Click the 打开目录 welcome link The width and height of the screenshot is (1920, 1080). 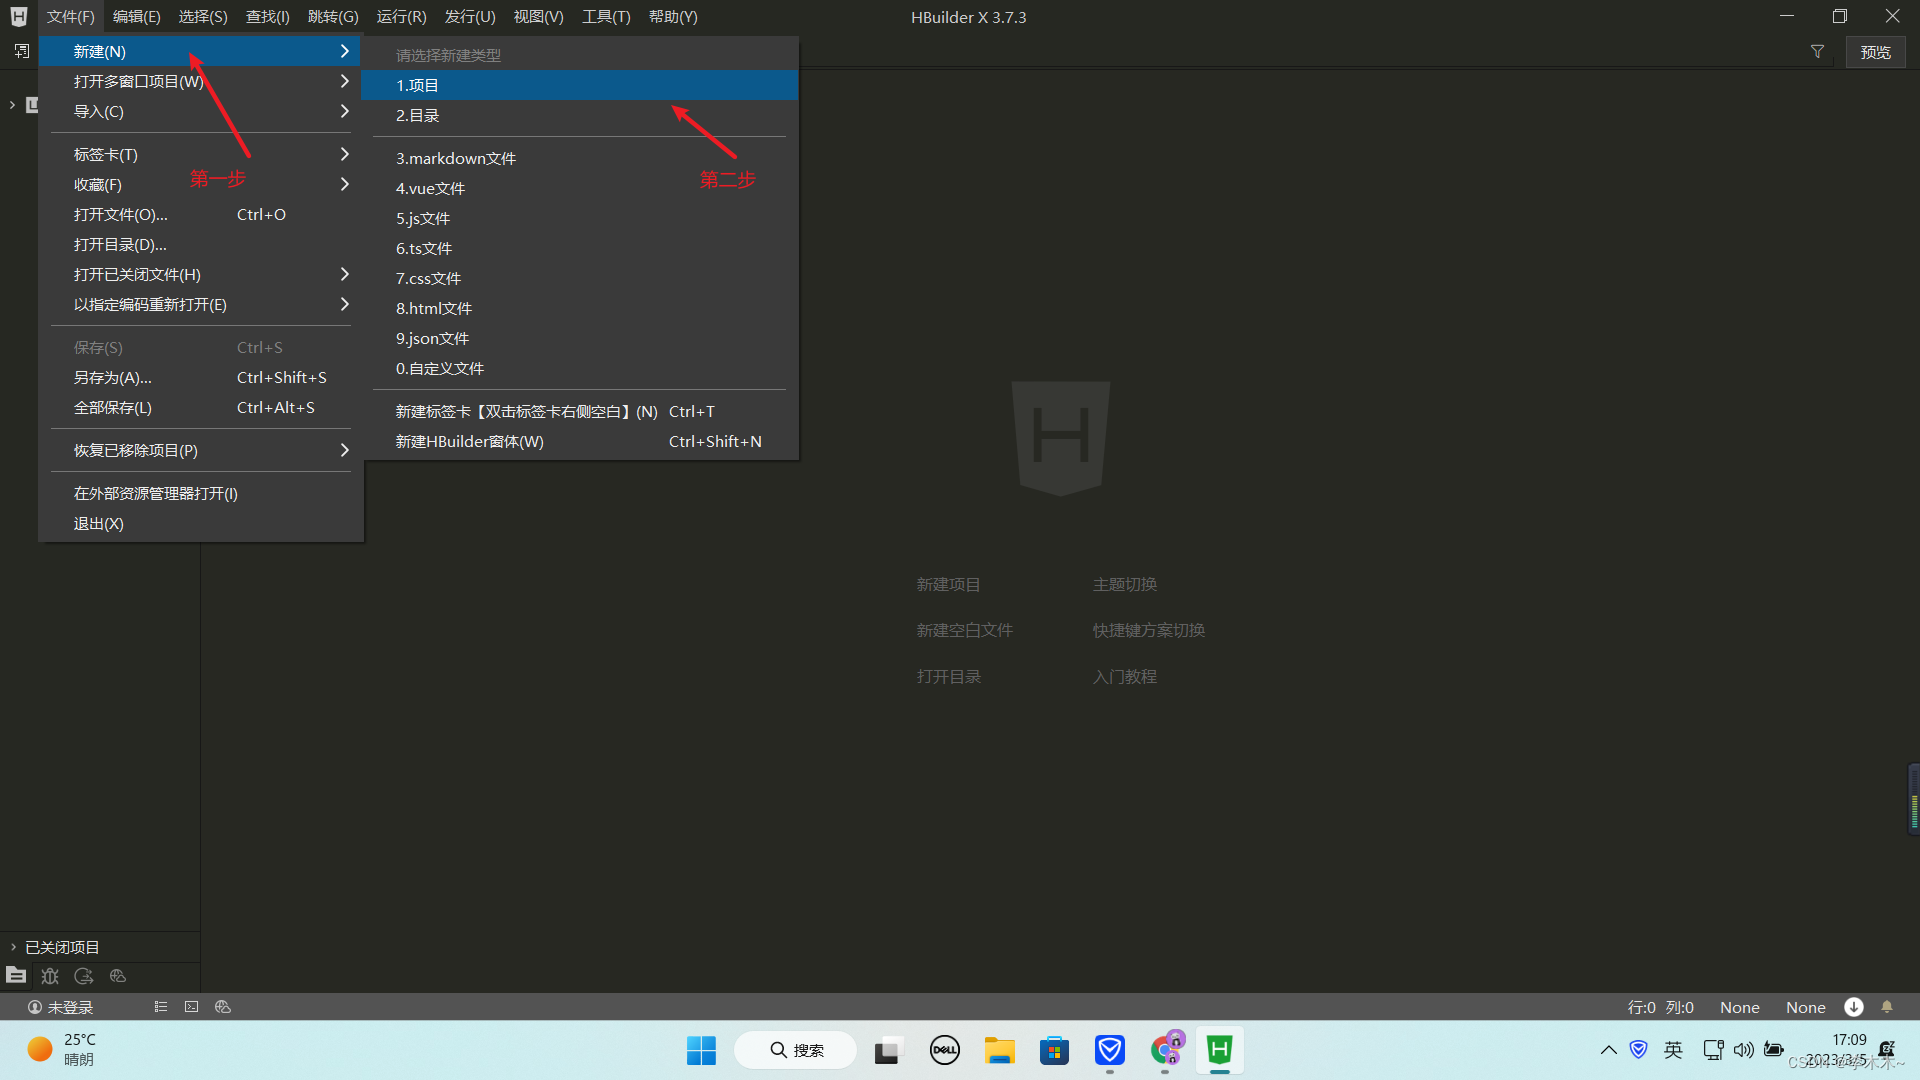[x=948, y=676]
